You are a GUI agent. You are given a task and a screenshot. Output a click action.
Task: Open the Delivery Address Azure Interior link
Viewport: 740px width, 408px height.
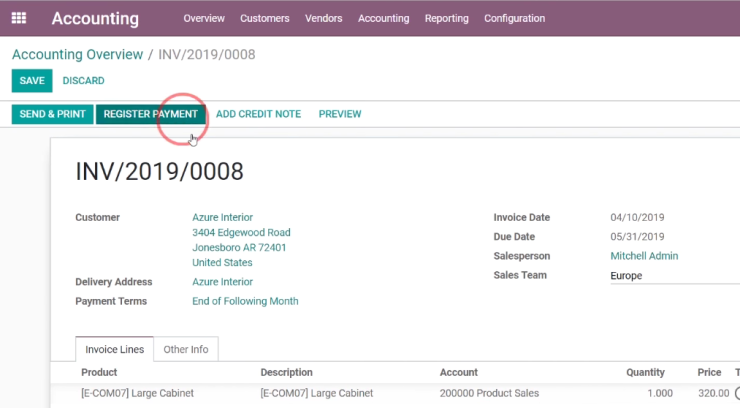[x=222, y=282]
